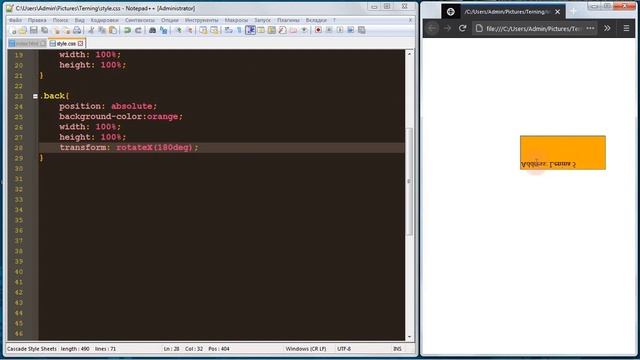The width and height of the screenshot is (640, 360).
Task: Open the Правка menu
Action: pos(37,20)
